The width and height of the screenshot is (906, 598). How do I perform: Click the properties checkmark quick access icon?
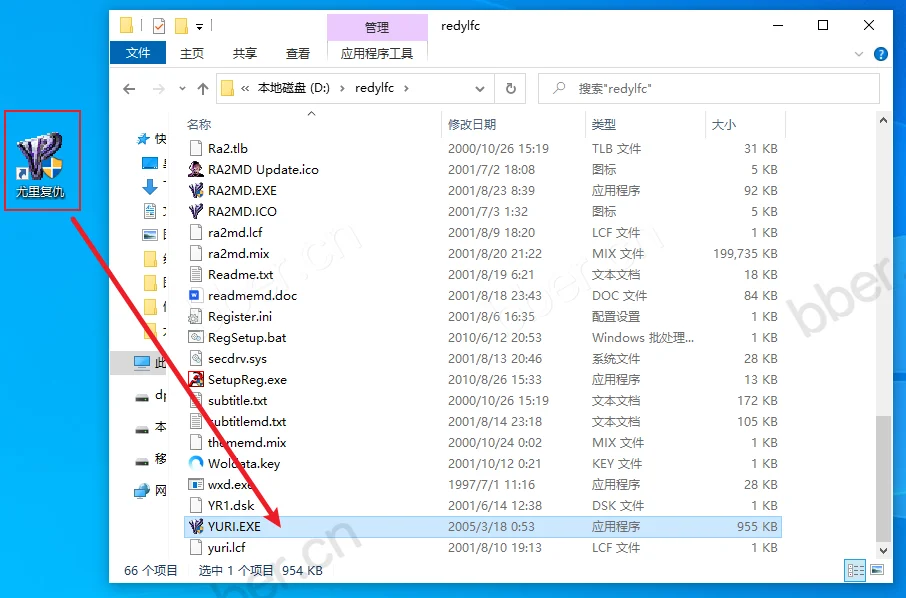coord(159,26)
